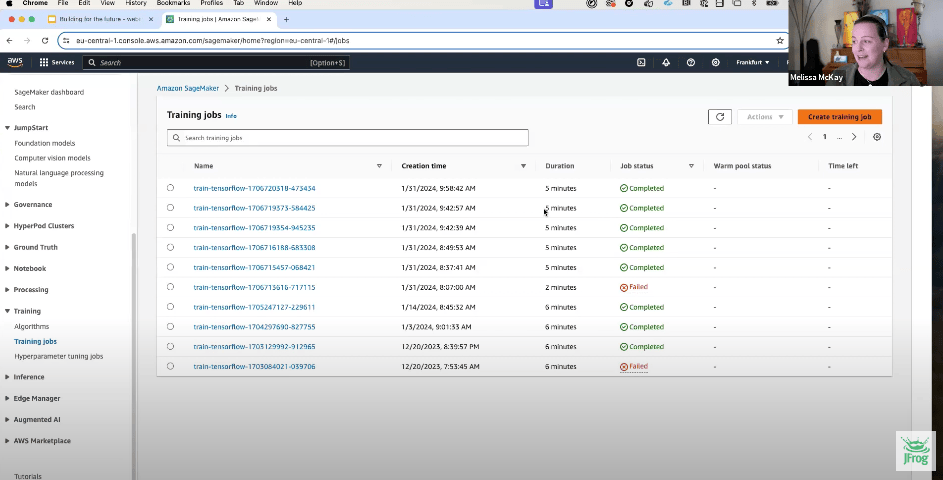Open the notifications bell icon
The height and width of the screenshot is (480, 943).
(666, 62)
